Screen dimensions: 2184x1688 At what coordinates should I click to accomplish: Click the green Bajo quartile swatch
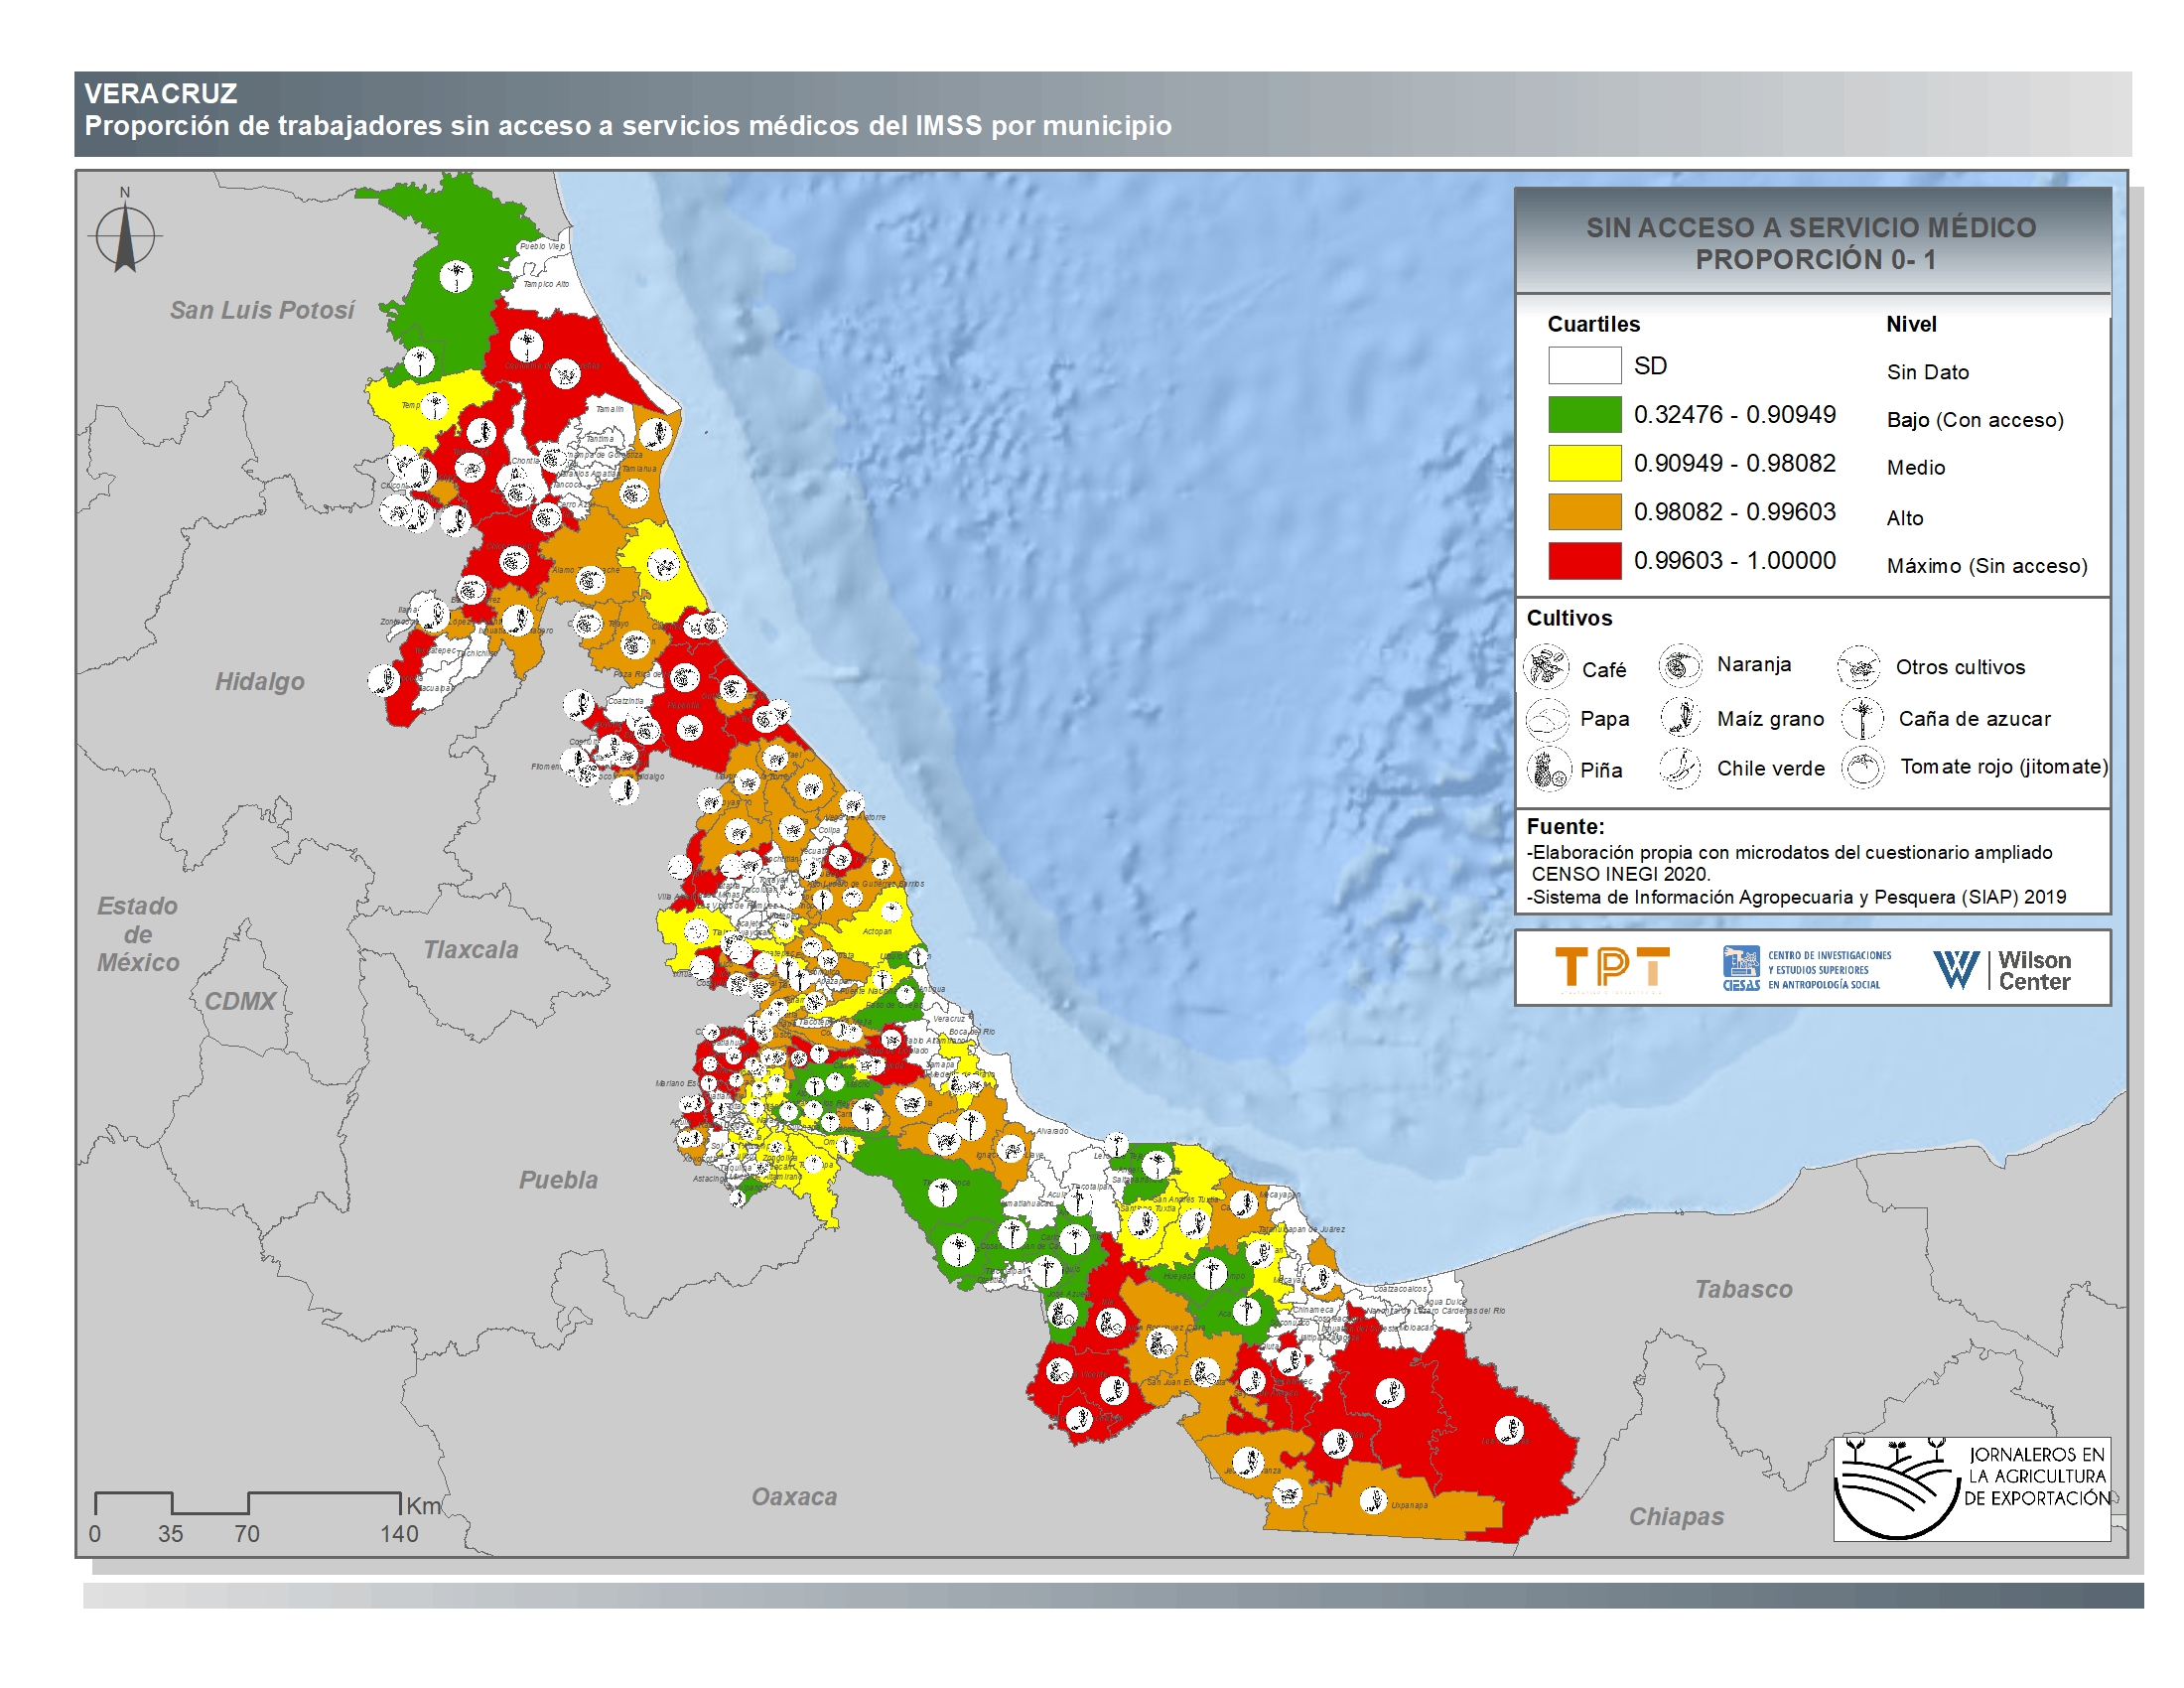coord(1584,414)
